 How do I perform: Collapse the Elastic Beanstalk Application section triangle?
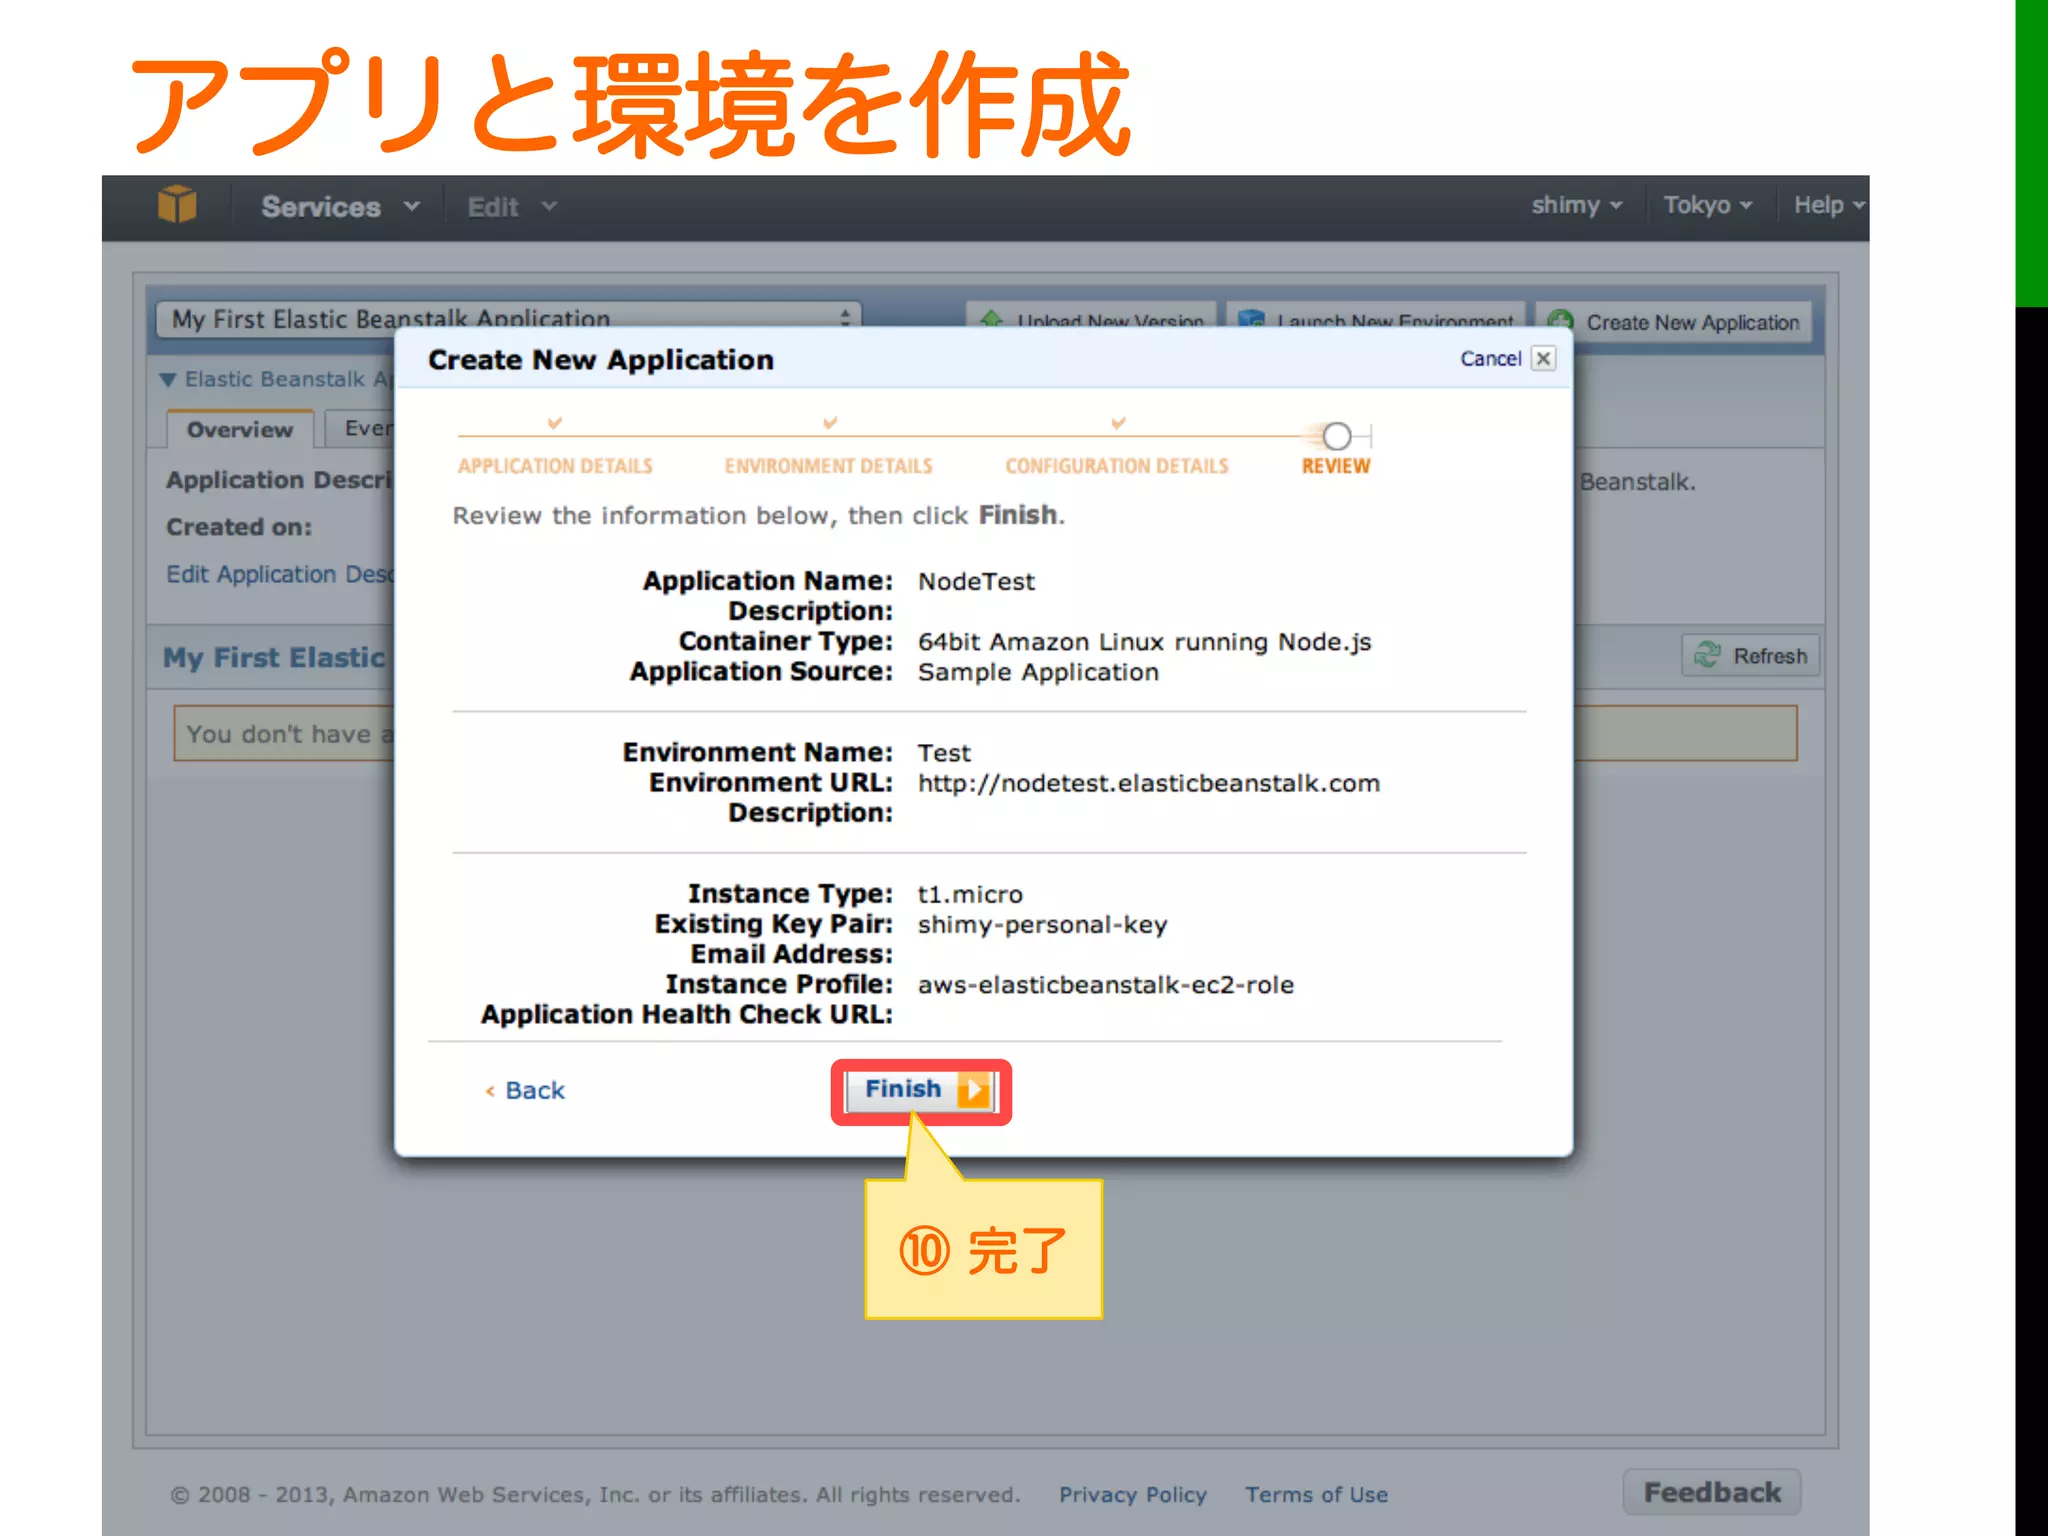point(168,380)
